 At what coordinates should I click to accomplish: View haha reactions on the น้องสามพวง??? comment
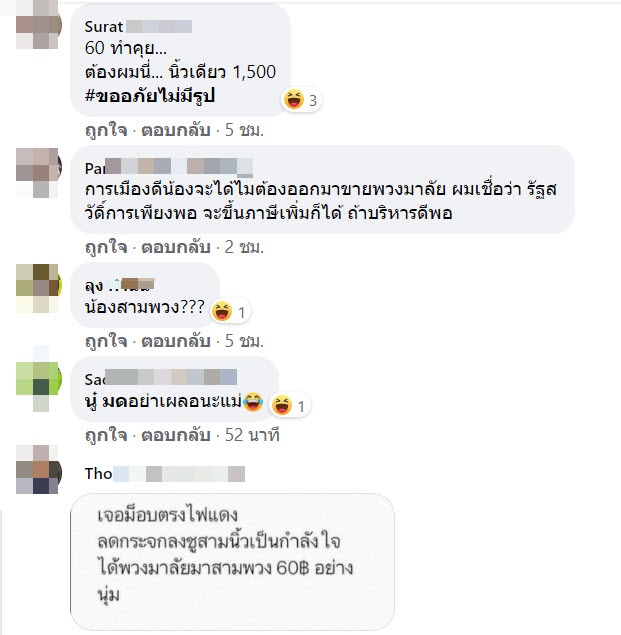(230, 312)
